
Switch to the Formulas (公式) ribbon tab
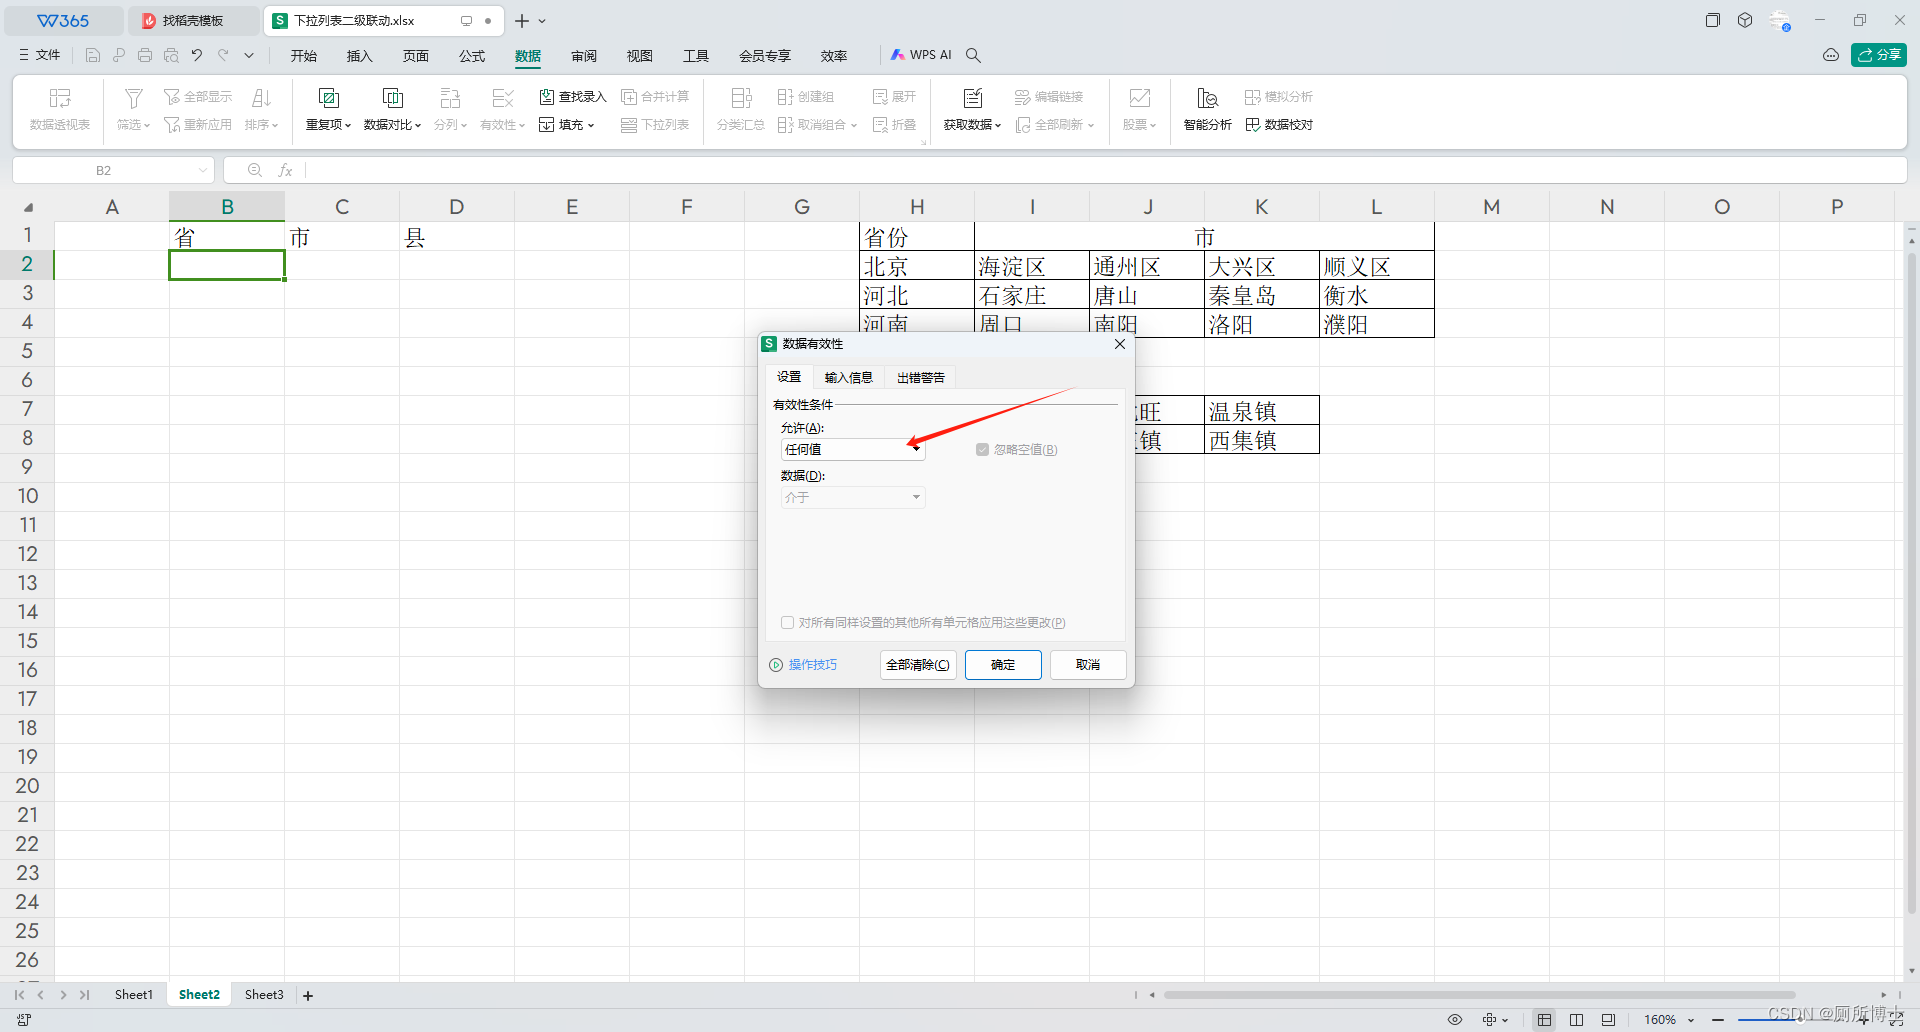pos(472,56)
